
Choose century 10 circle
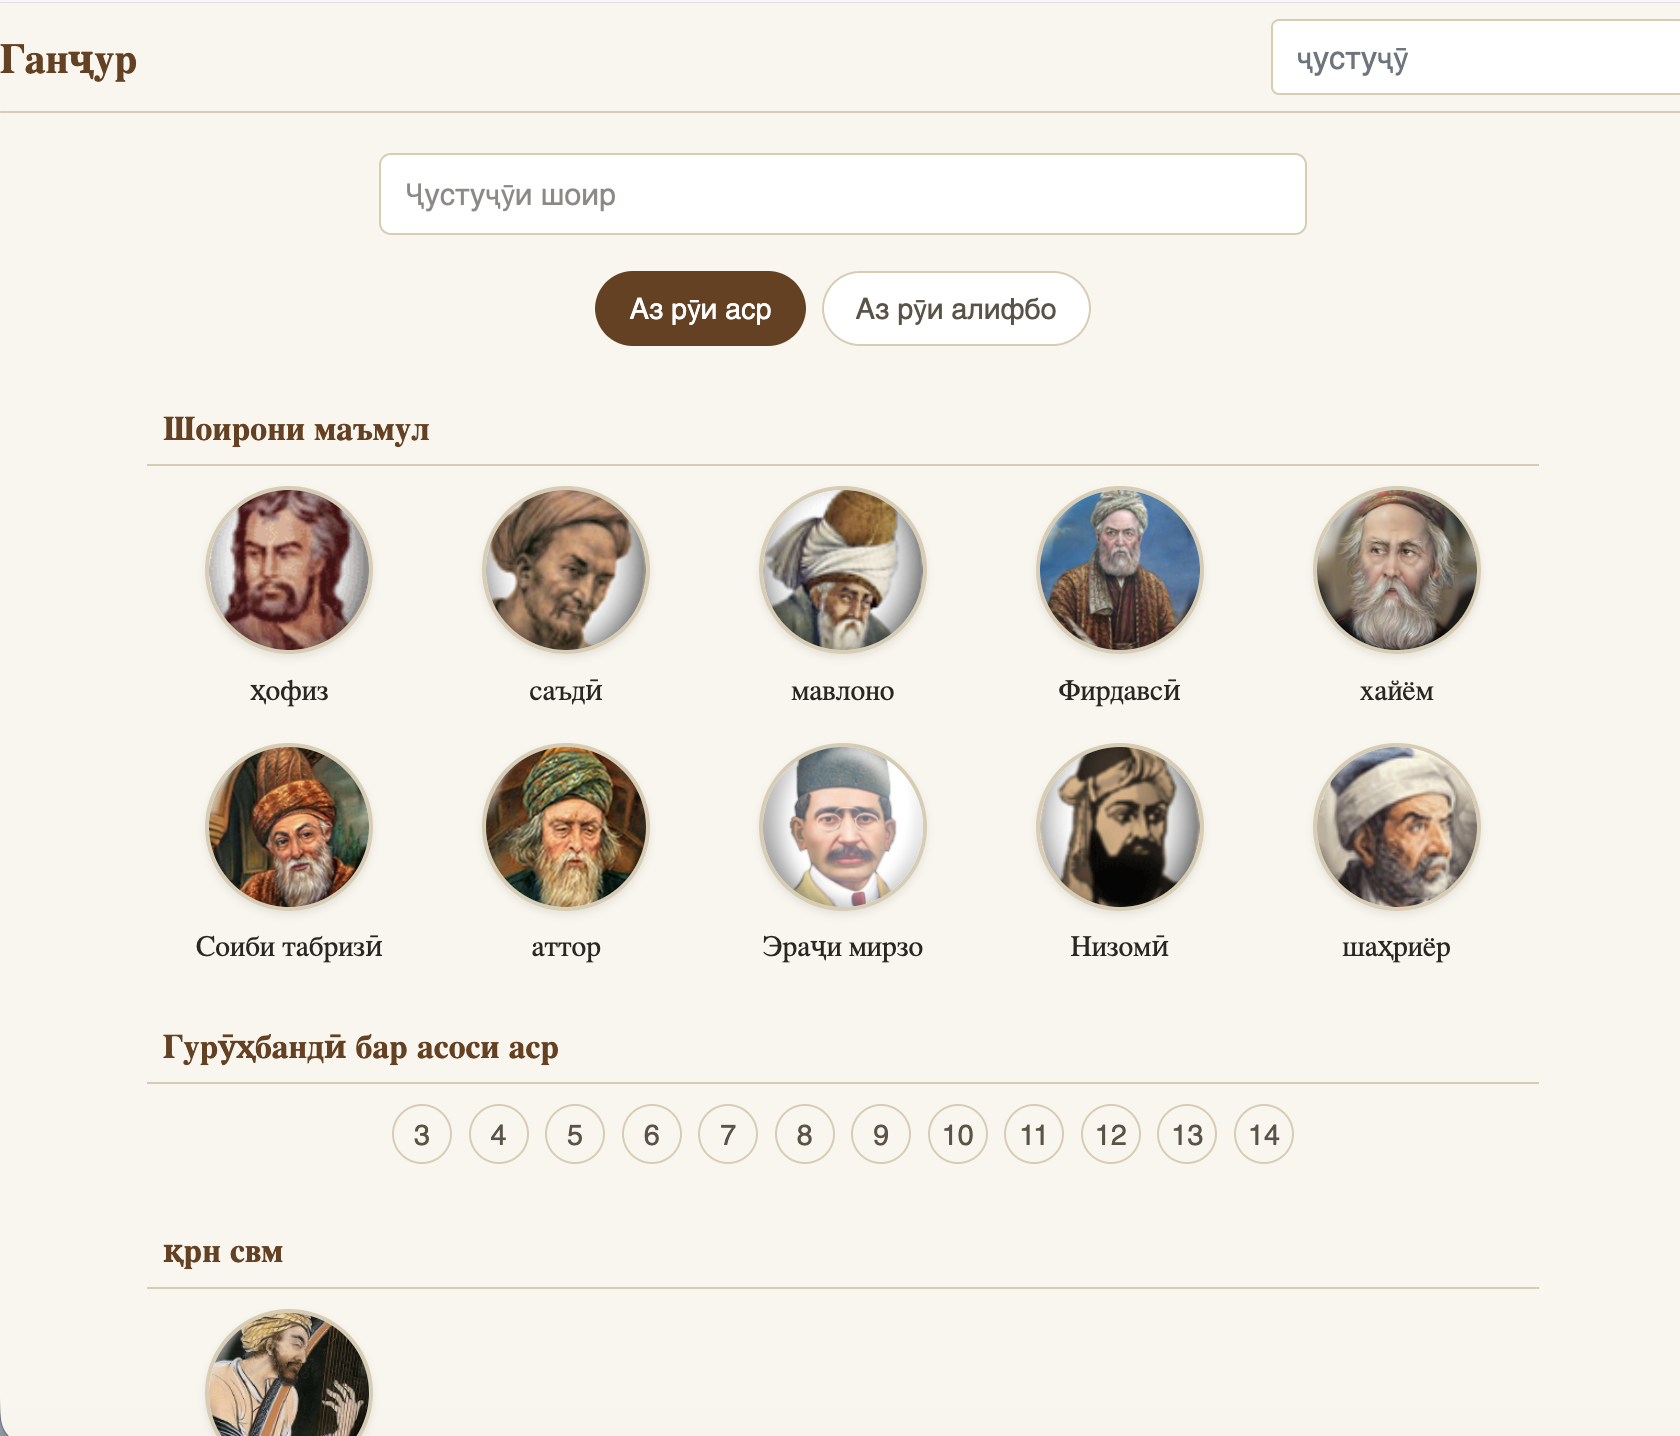pyautogui.click(x=958, y=1134)
